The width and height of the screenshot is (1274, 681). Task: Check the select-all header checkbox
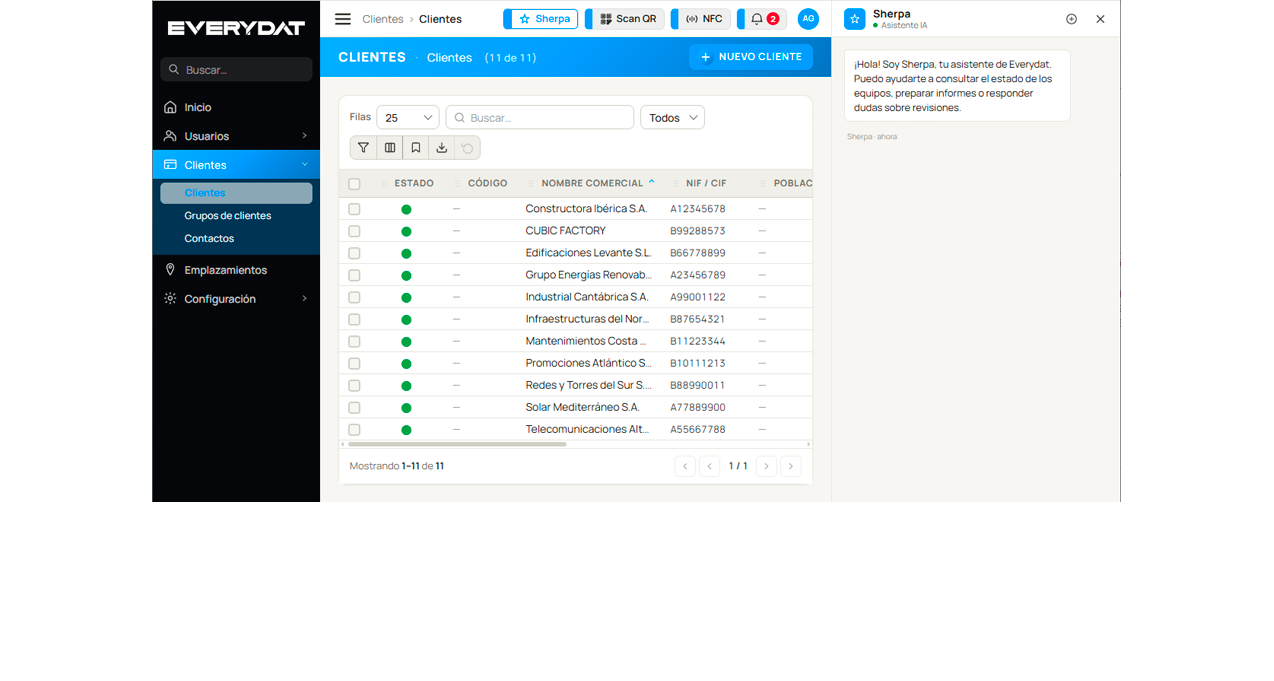(x=354, y=184)
